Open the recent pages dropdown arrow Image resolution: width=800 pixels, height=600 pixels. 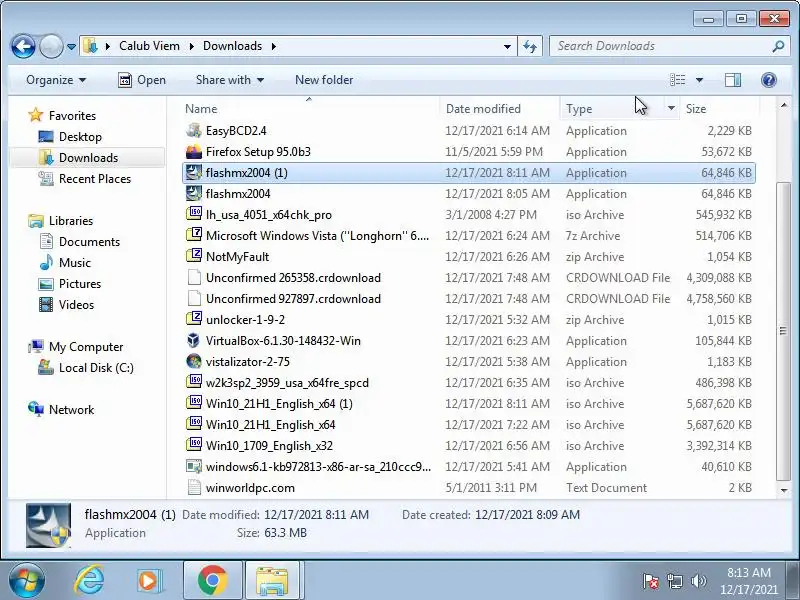pos(71,47)
